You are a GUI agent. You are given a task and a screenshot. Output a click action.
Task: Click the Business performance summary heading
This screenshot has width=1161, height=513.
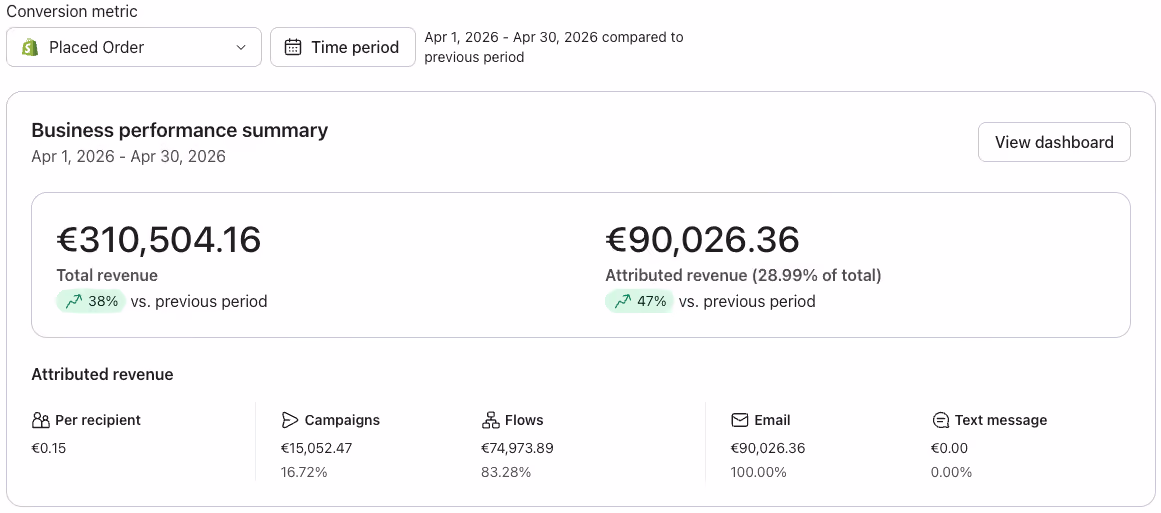pyautogui.click(x=180, y=130)
